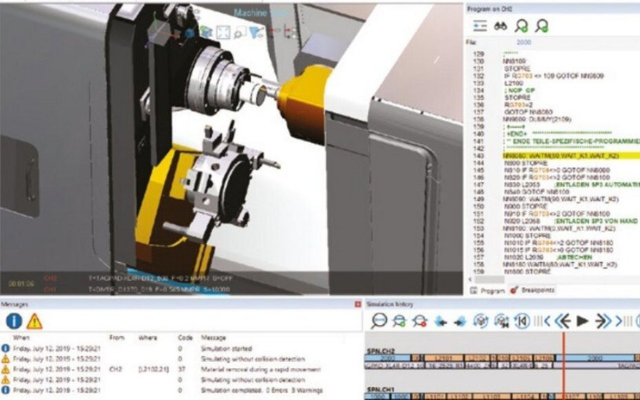Step backward with the double-arrow left button
Viewport: 640px width, 400px height.
coord(563,321)
